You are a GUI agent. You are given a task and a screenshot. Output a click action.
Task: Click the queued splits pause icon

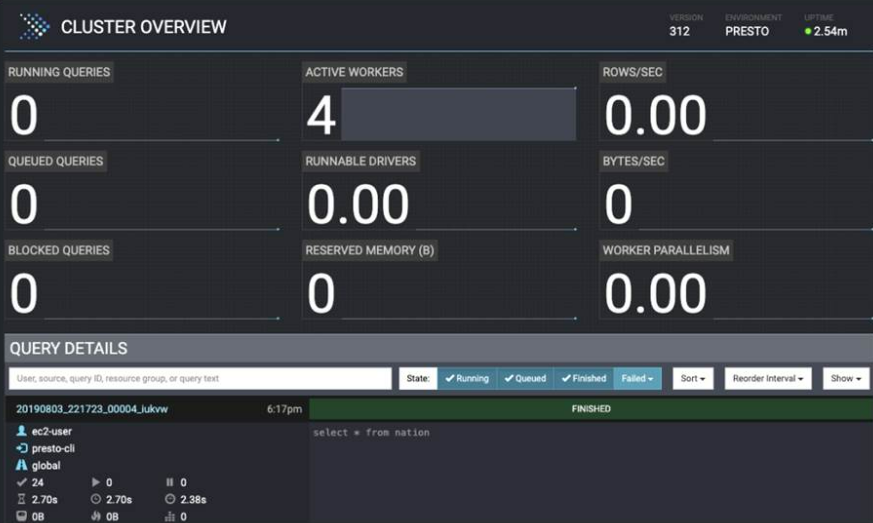(x=170, y=482)
